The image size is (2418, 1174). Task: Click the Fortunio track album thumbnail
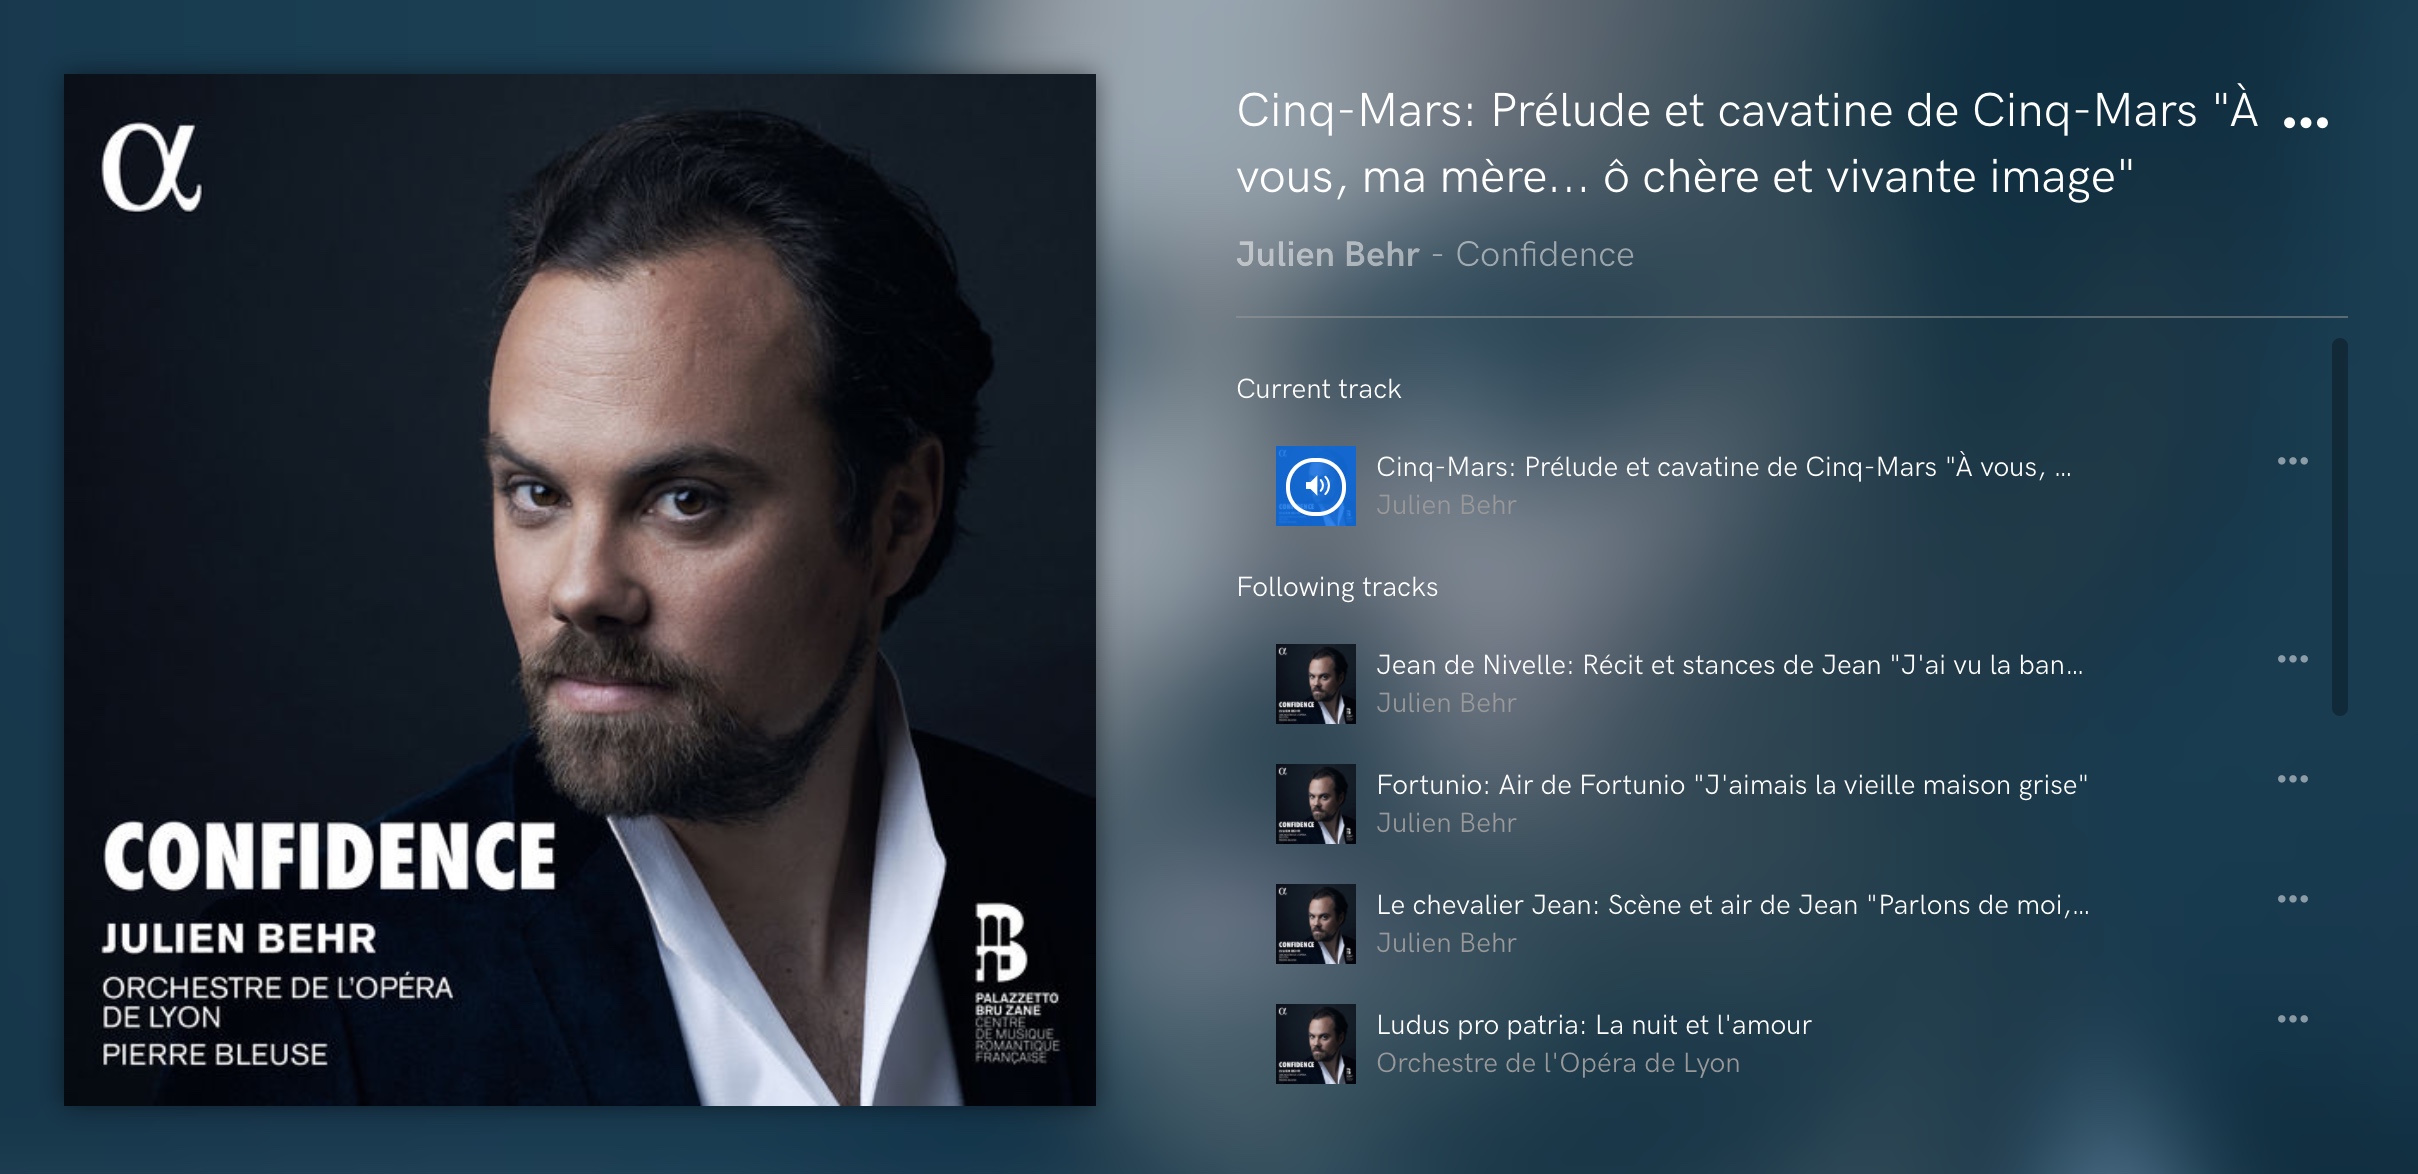pyautogui.click(x=1316, y=804)
